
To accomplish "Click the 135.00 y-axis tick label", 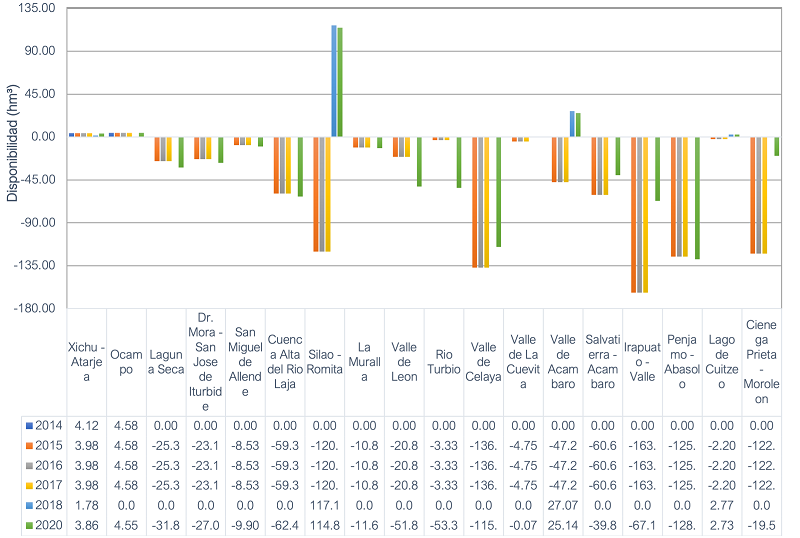I will pos(37,8).
